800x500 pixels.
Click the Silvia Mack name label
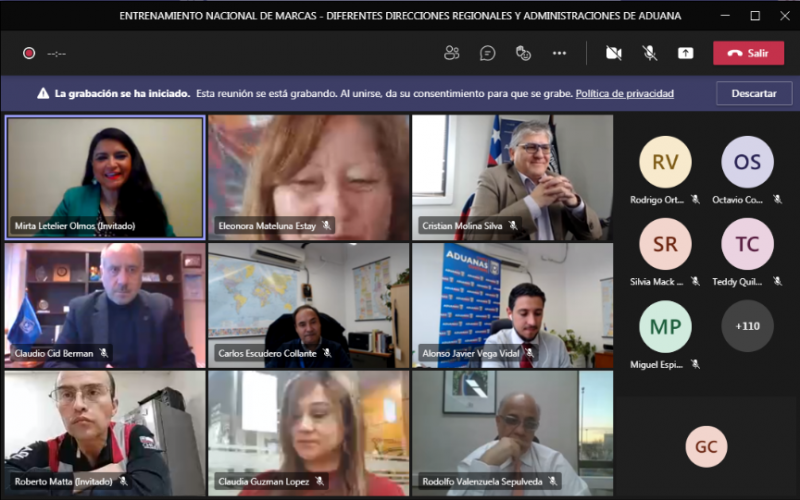coord(656,281)
